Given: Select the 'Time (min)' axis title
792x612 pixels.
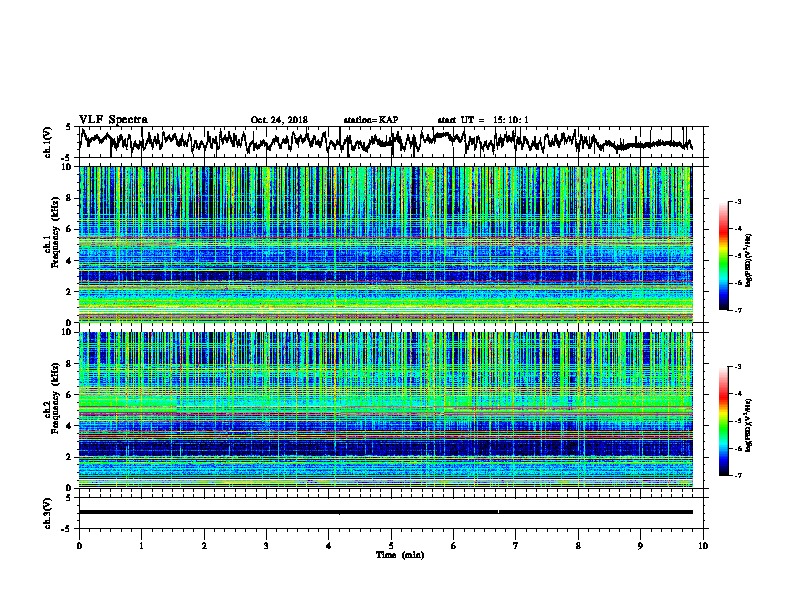Looking at the screenshot, I should [x=400, y=555].
